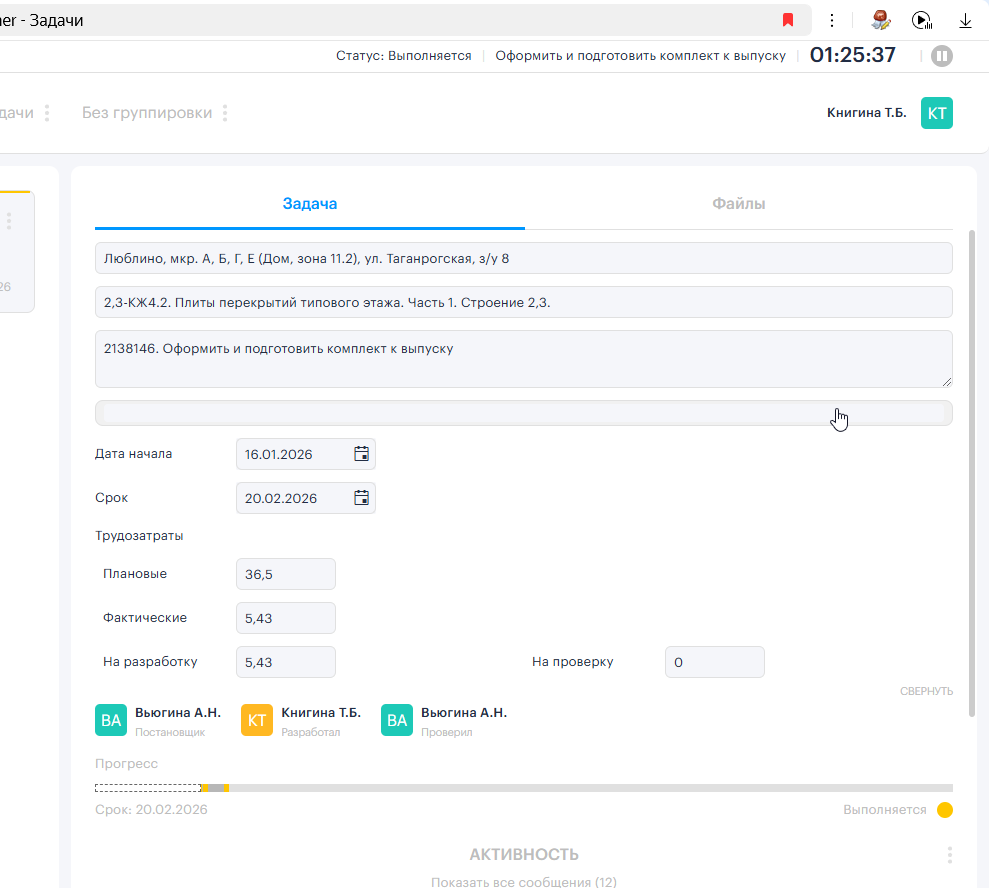Click the orange КТ avatar of Разработал

coord(257,720)
